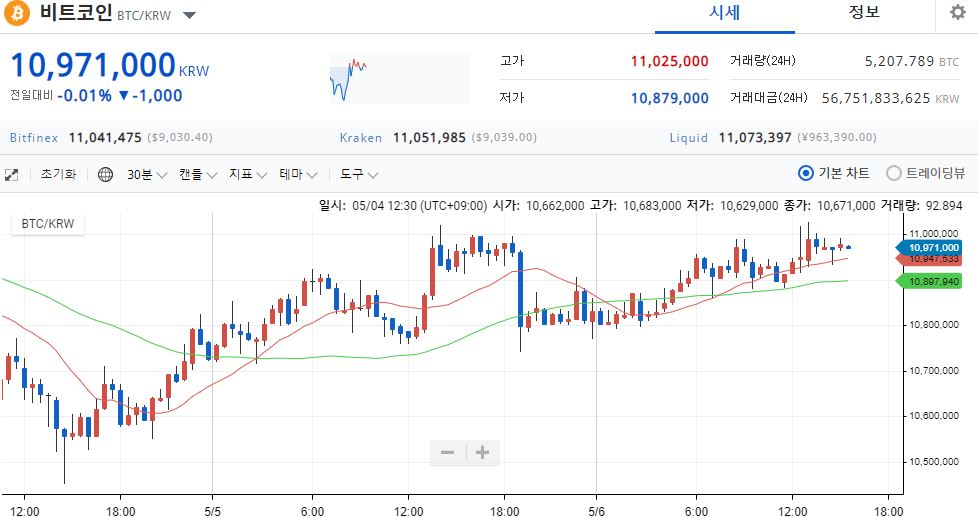The image size is (978, 518).
Task: Click the 비트코인 title text
Action: click(76, 12)
